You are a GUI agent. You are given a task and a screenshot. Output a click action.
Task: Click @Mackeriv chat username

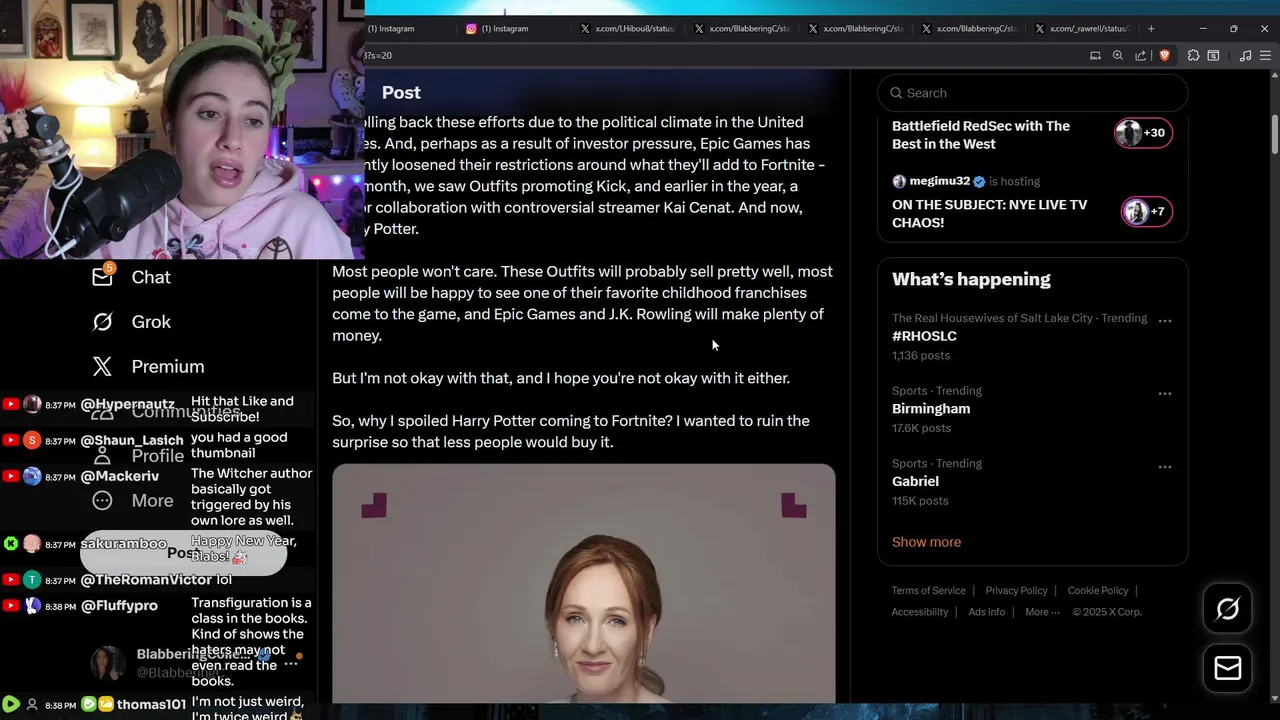point(119,477)
